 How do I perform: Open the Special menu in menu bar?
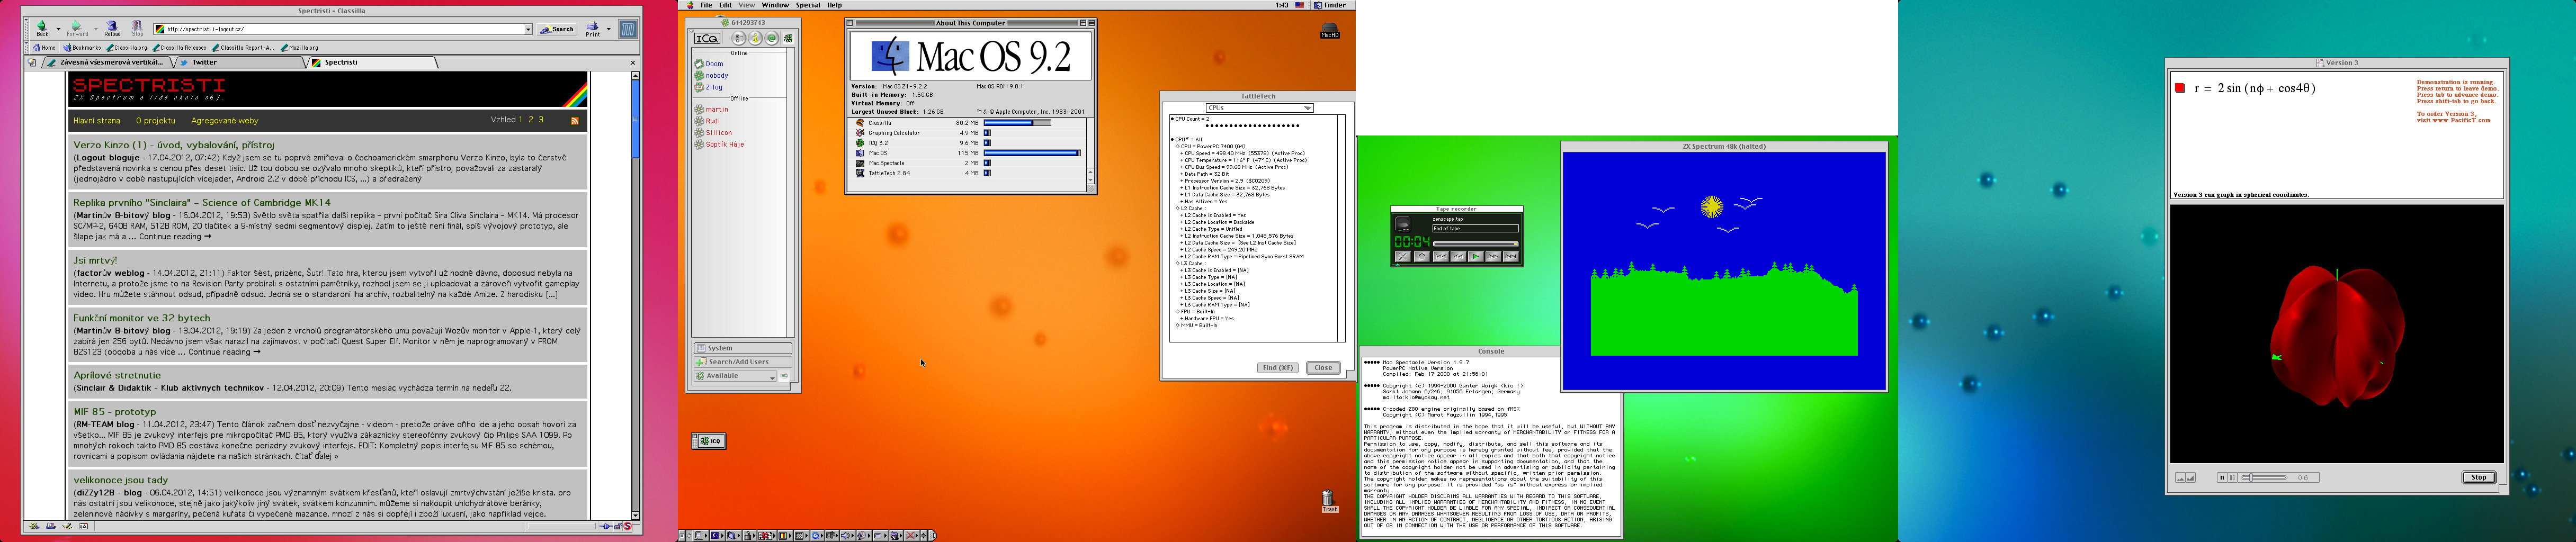[808, 5]
